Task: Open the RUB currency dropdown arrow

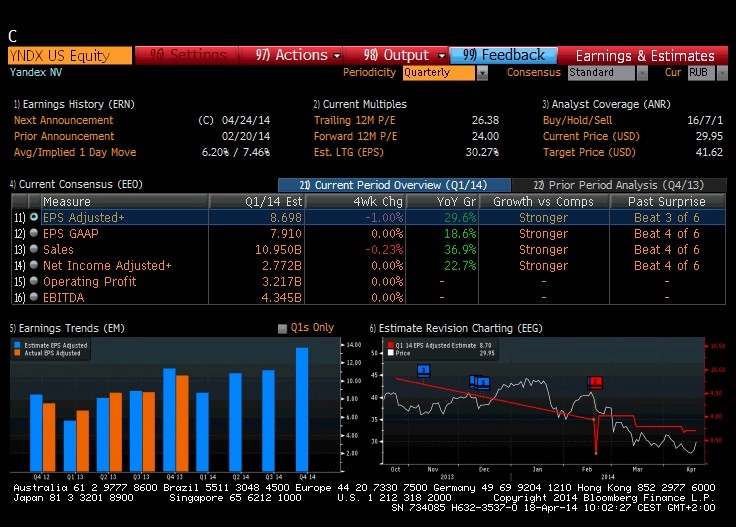Action: (722, 73)
